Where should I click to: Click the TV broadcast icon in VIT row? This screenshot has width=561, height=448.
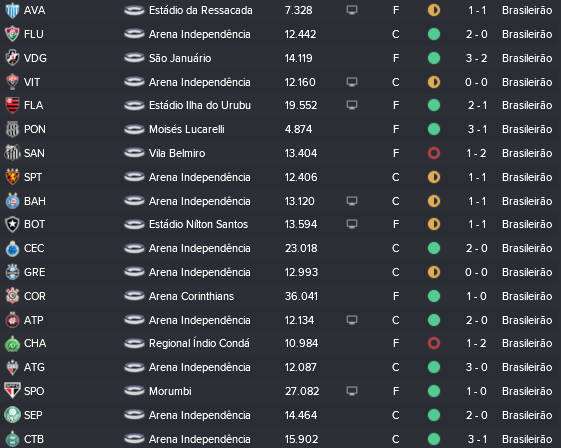[x=352, y=82]
